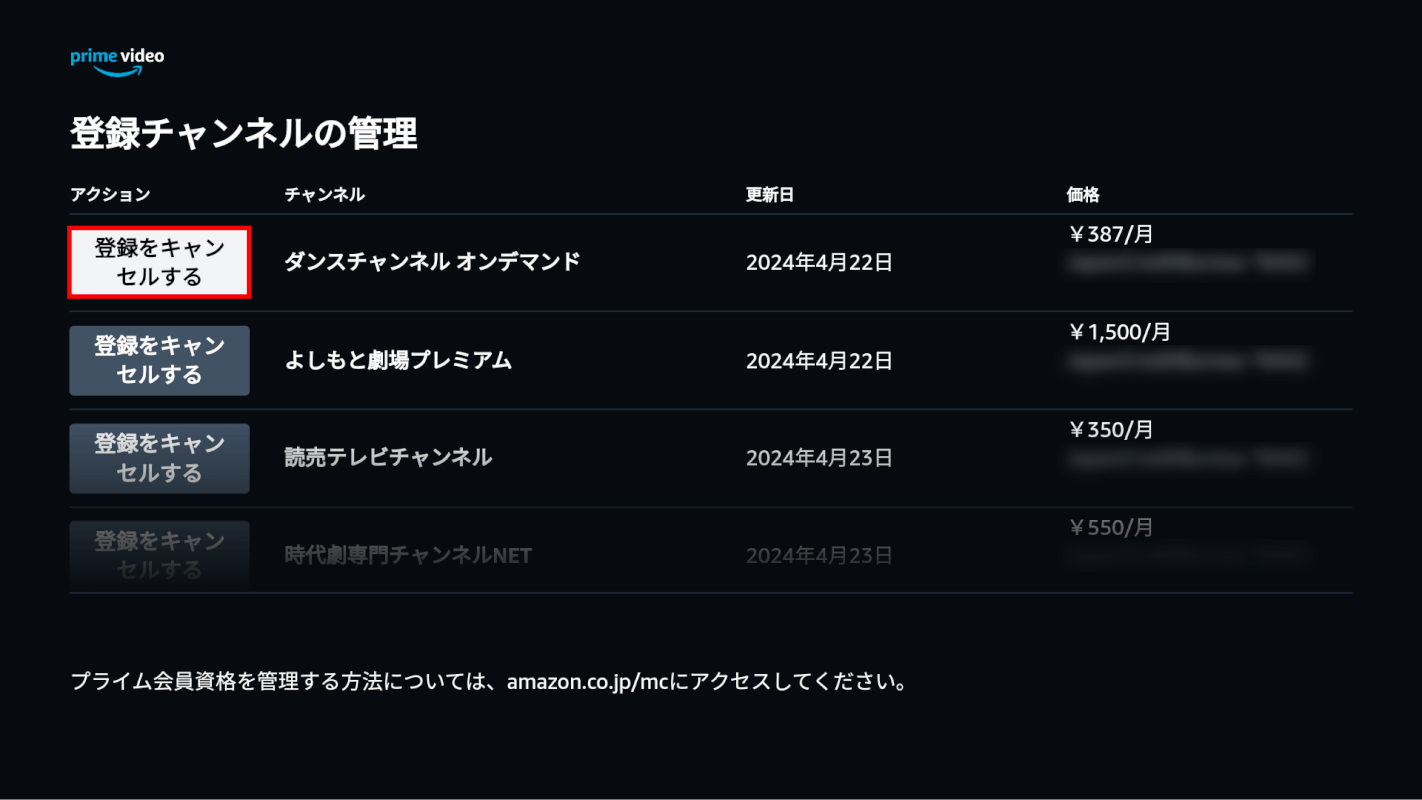
Task: Click the ￥387/月 price
Action: click(x=1111, y=235)
